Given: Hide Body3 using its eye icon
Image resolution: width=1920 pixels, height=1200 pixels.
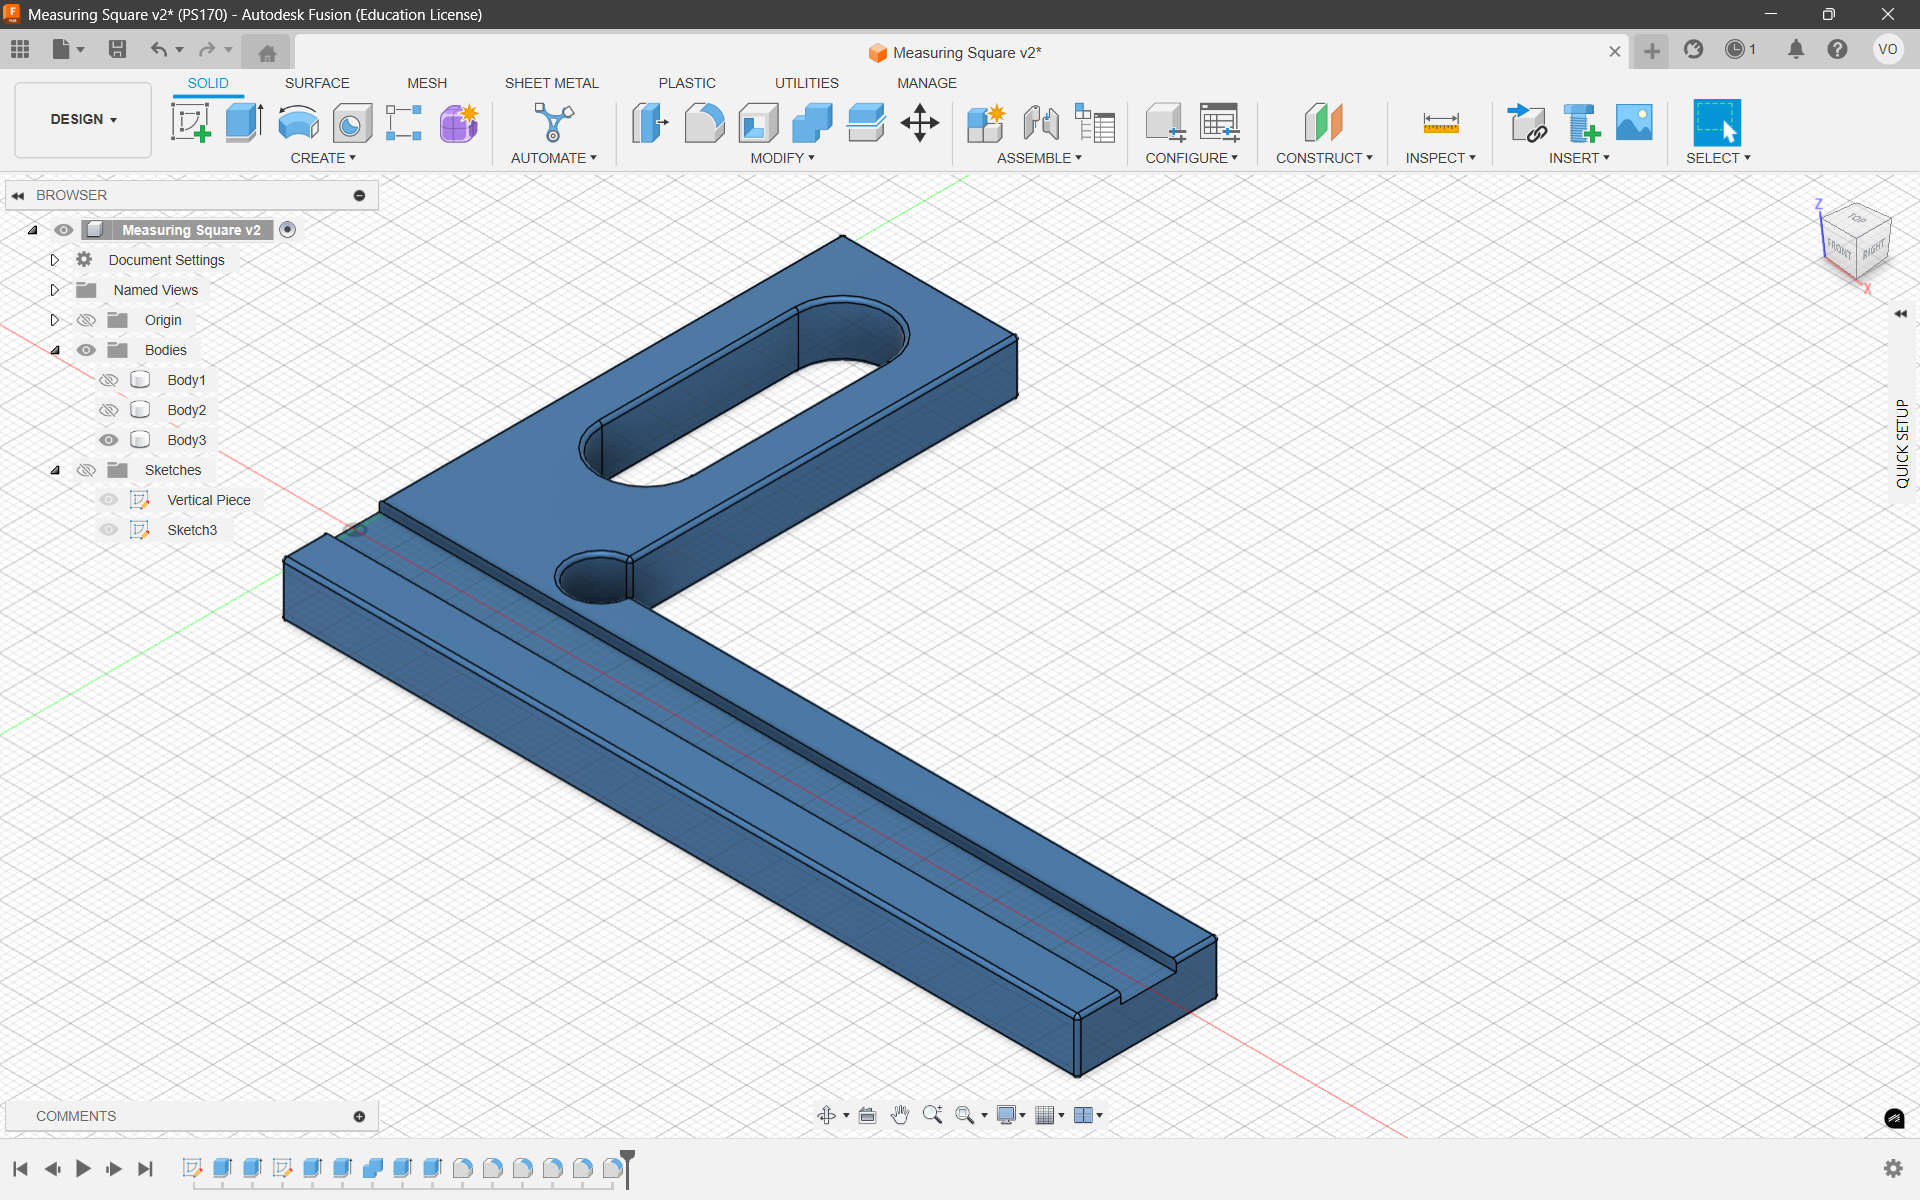Looking at the screenshot, I should [x=109, y=440].
